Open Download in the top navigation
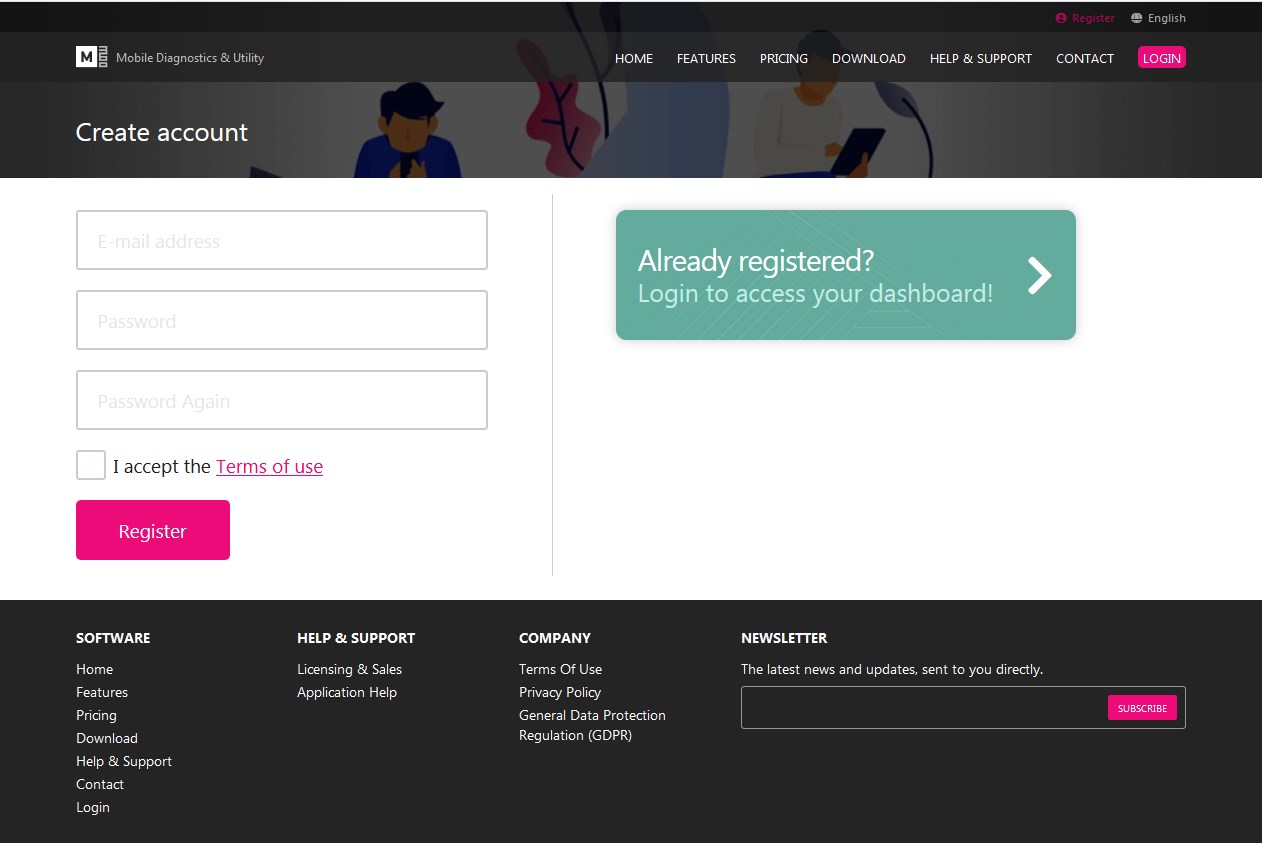This screenshot has width=1262, height=843. pyautogui.click(x=868, y=58)
